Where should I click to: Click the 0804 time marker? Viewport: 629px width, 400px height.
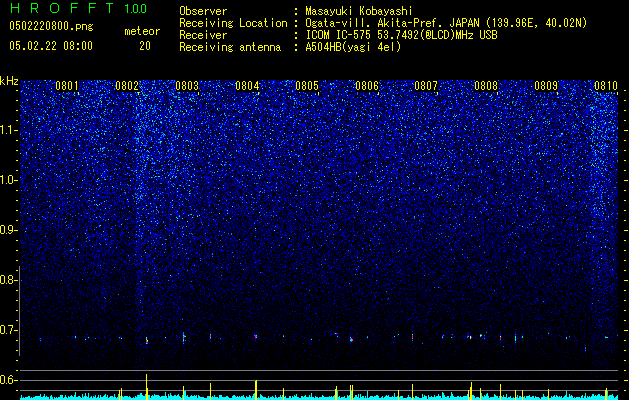tap(247, 86)
